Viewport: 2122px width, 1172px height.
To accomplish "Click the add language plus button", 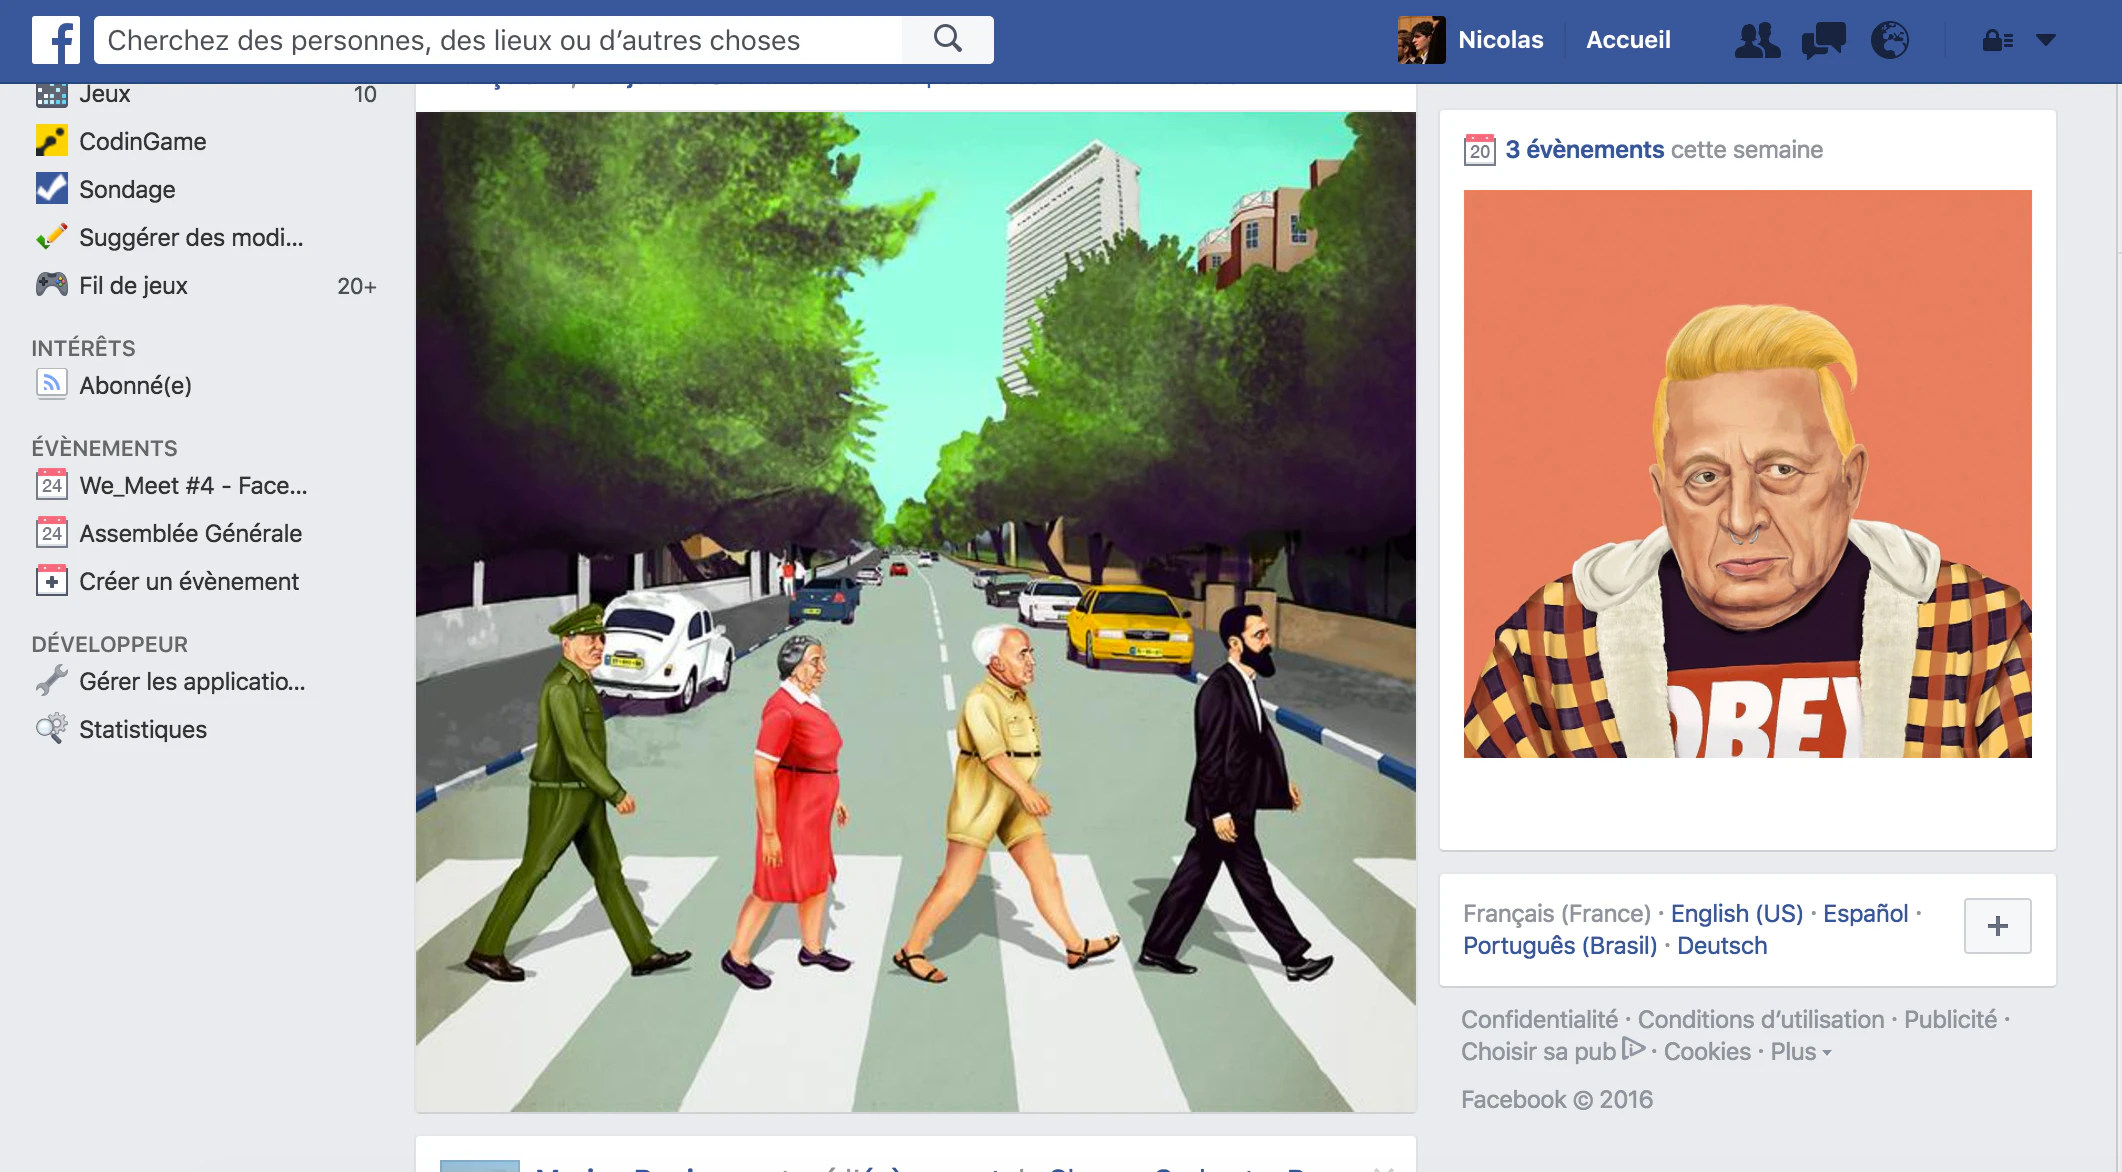I will (x=1997, y=926).
